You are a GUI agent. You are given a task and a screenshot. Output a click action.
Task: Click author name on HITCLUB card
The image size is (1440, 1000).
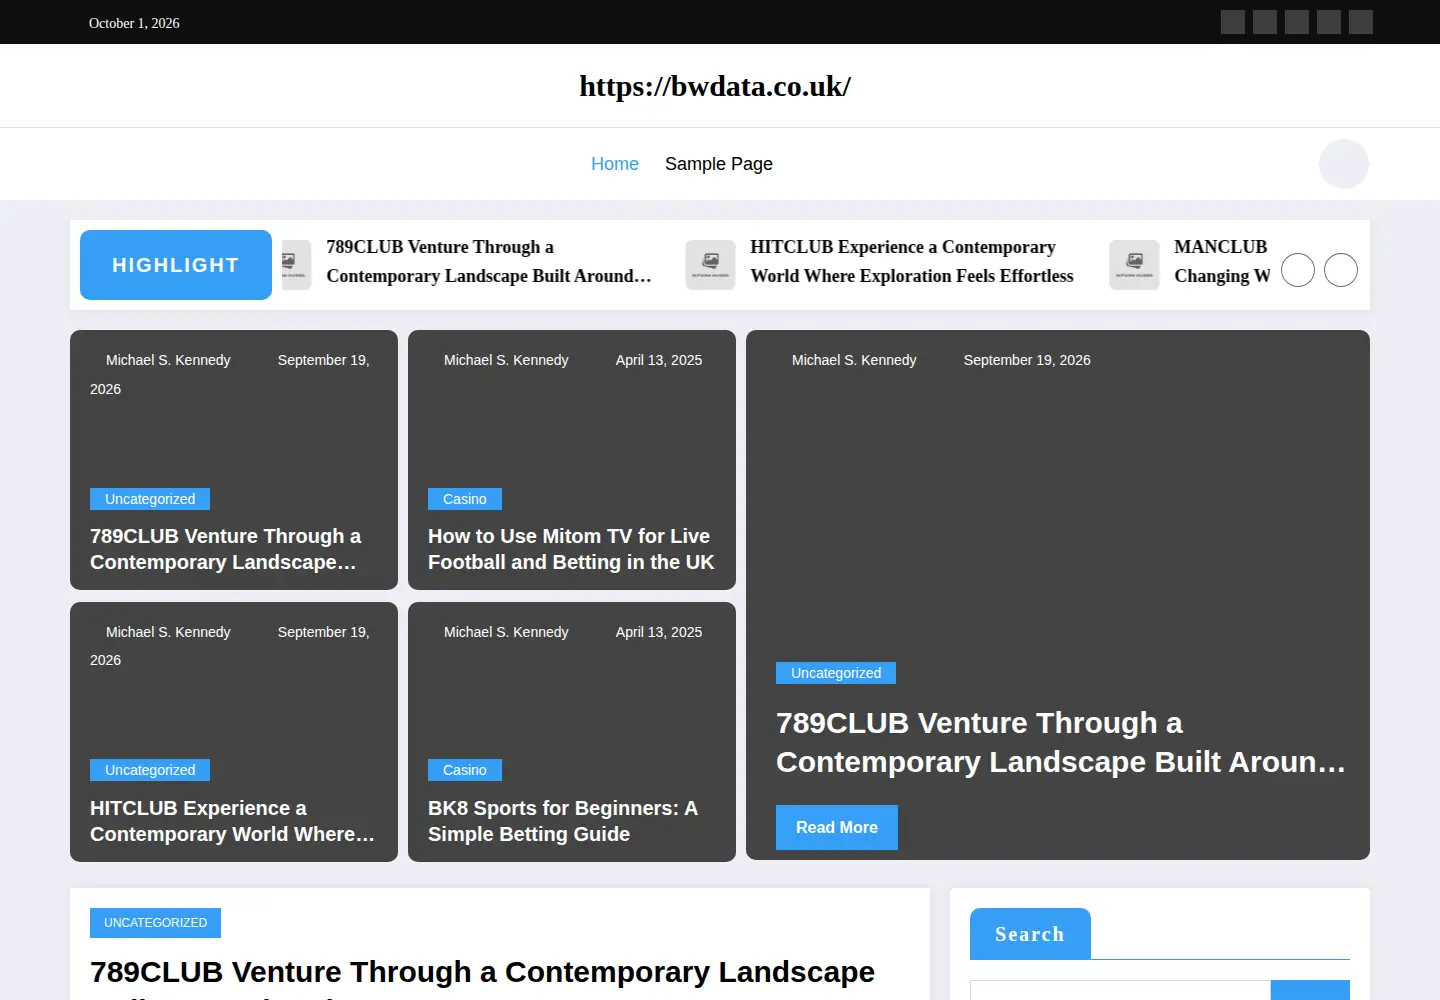click(x=168, y=632)
